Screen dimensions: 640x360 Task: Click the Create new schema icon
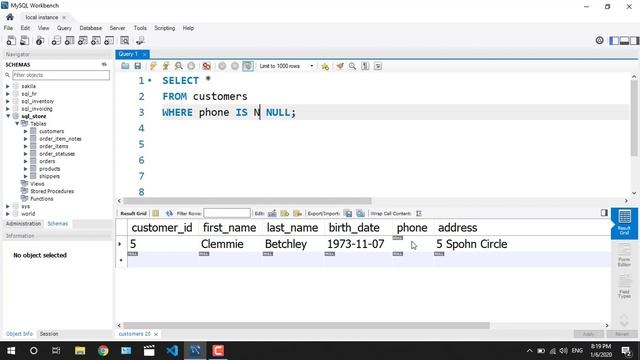coord(56,40)
